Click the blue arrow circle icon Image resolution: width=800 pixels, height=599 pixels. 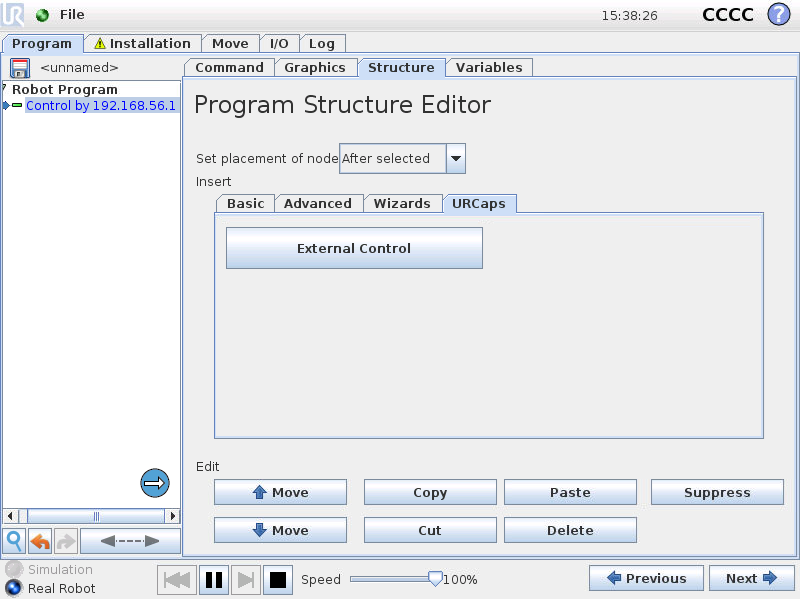(x=154, y=483)
